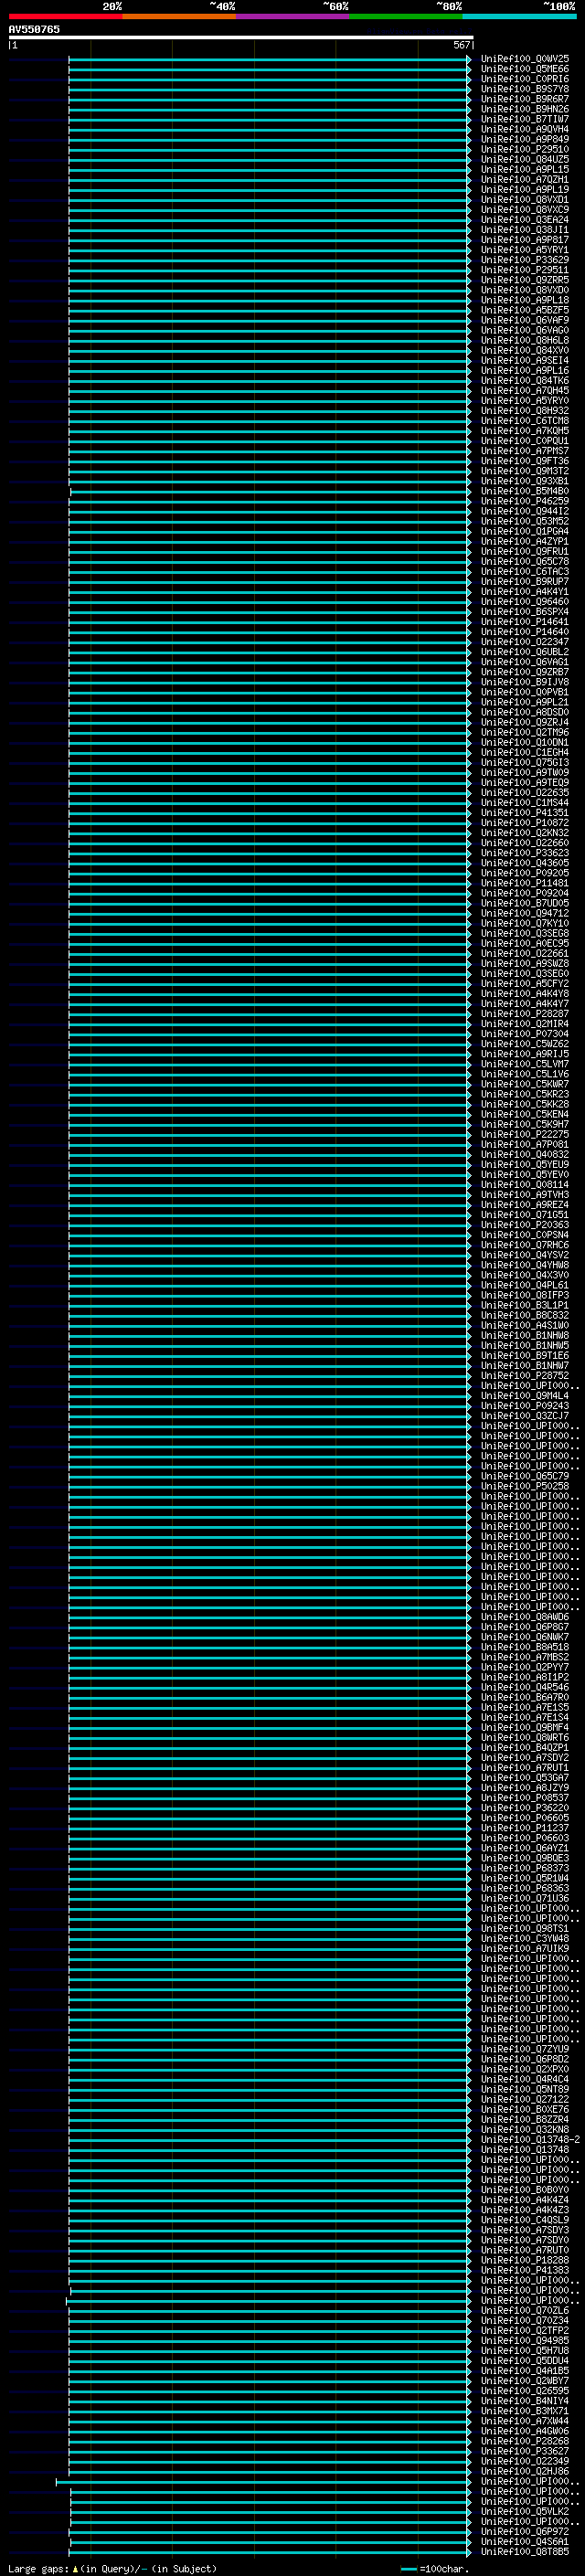The width and height of the screenshot is (585, 2576).
Task: Select the UniRef100_P28287 label
Action: (524, 1014)
